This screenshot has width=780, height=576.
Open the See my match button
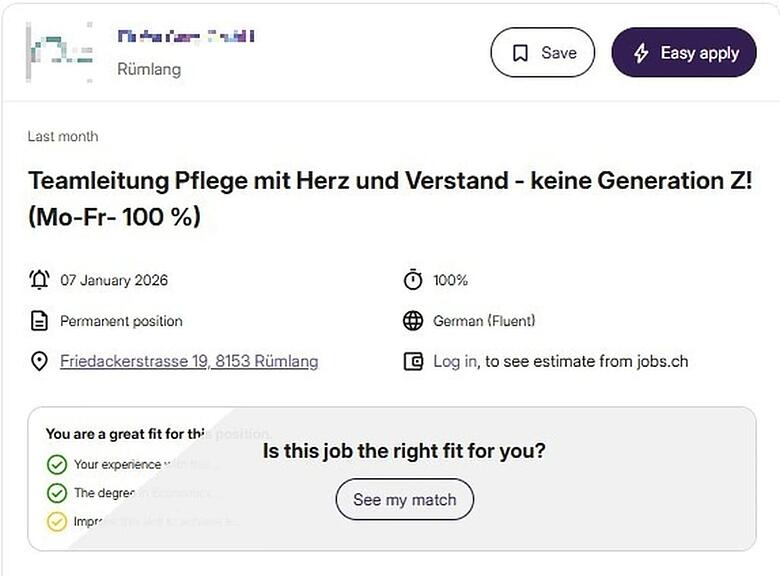404,500
